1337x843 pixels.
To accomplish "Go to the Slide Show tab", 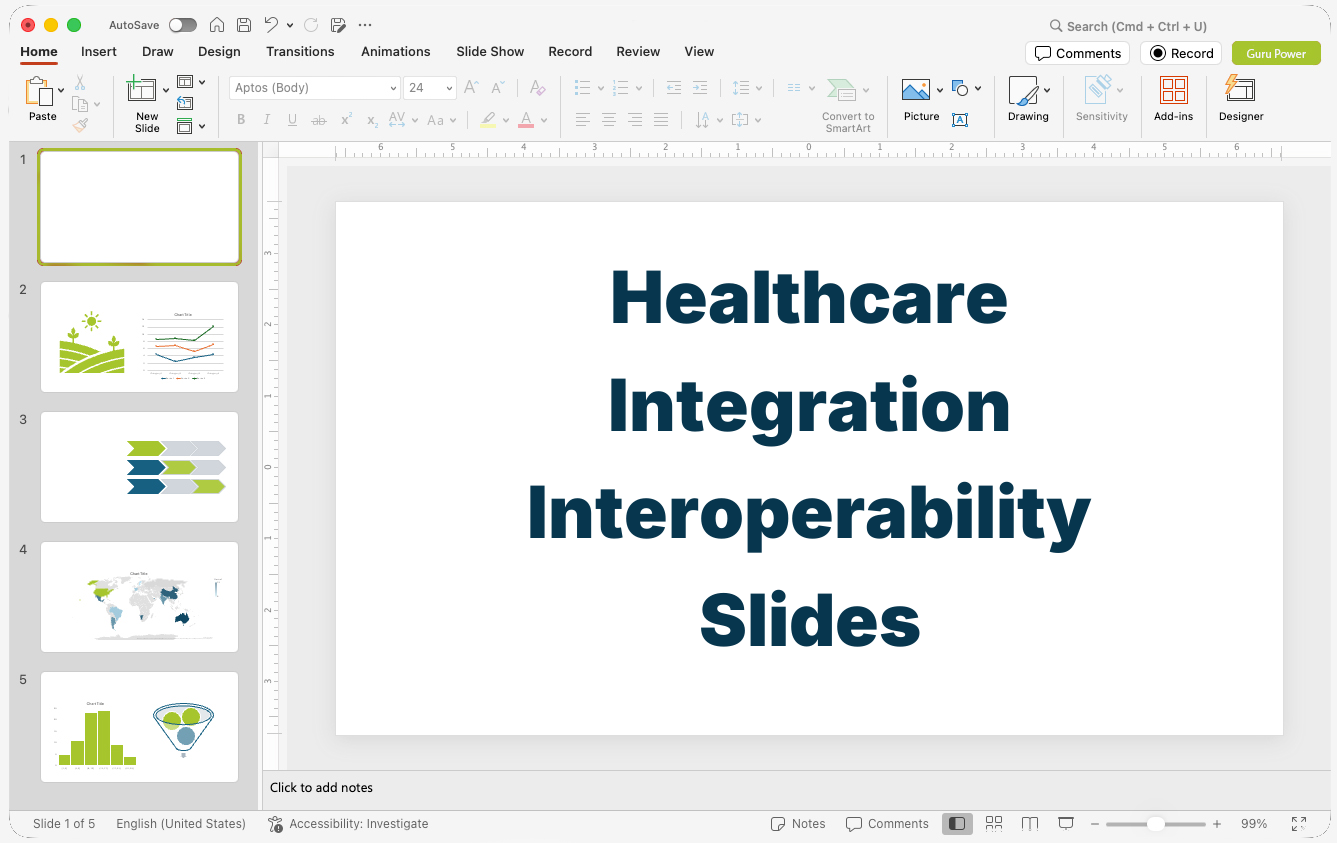I will (490, 51).
